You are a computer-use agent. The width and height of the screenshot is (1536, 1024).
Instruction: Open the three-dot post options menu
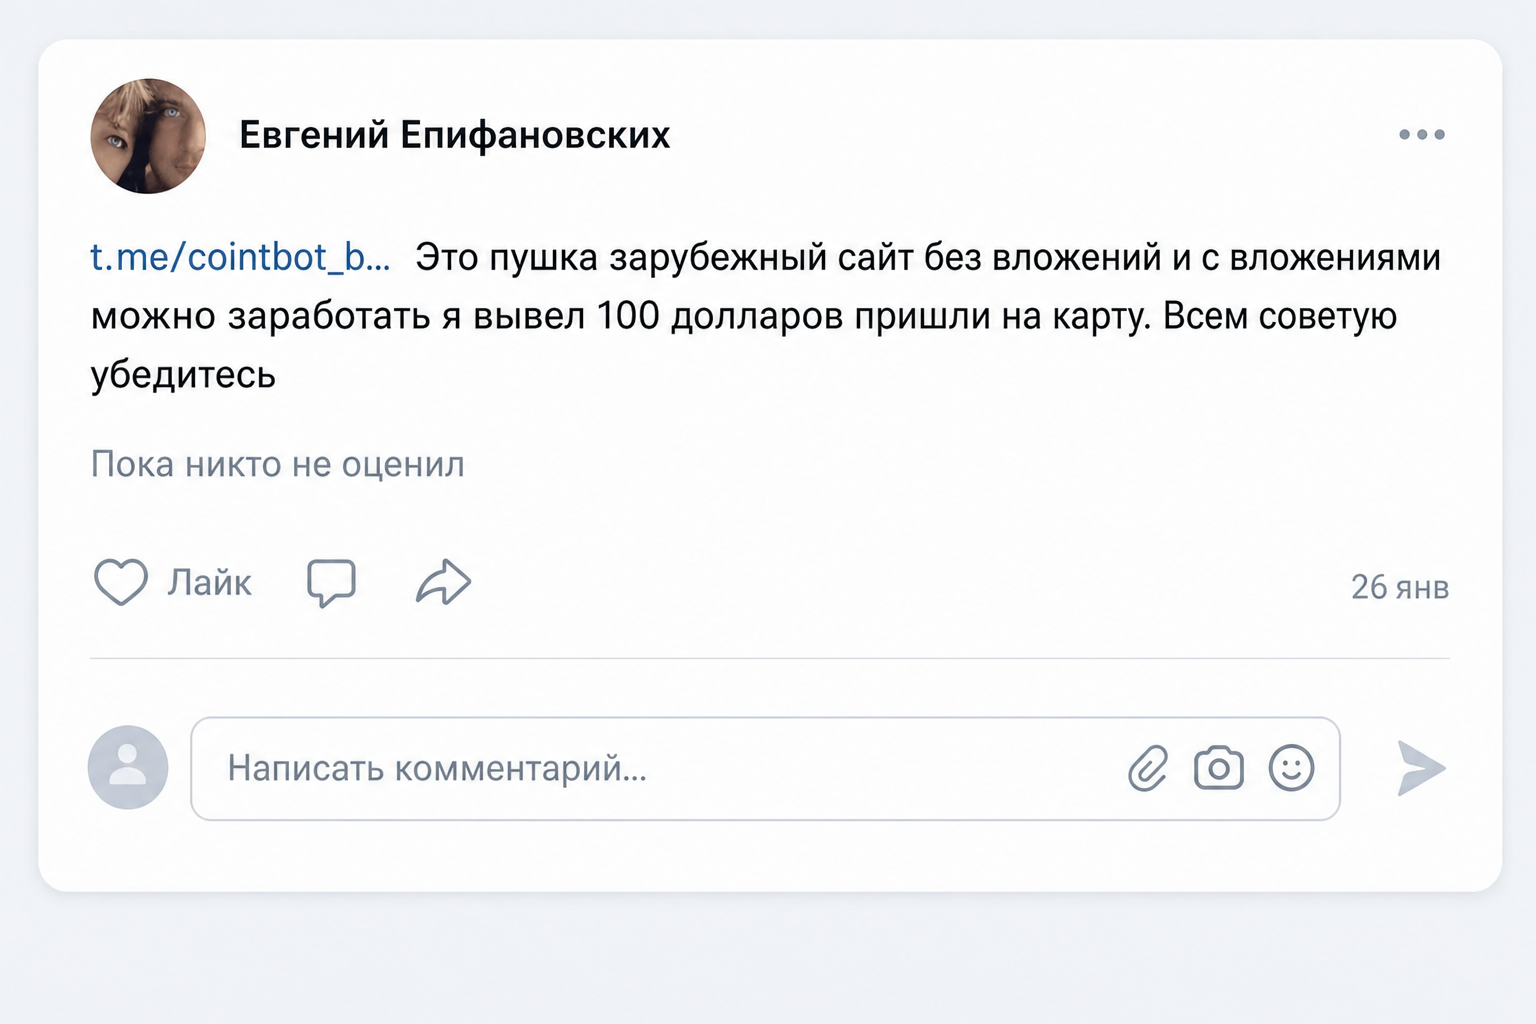1422,134
